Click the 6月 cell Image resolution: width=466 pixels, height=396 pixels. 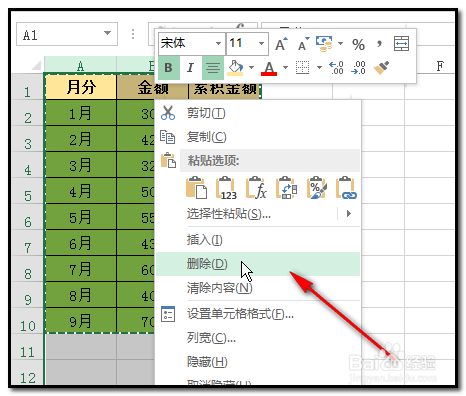[x=81, y=243]
